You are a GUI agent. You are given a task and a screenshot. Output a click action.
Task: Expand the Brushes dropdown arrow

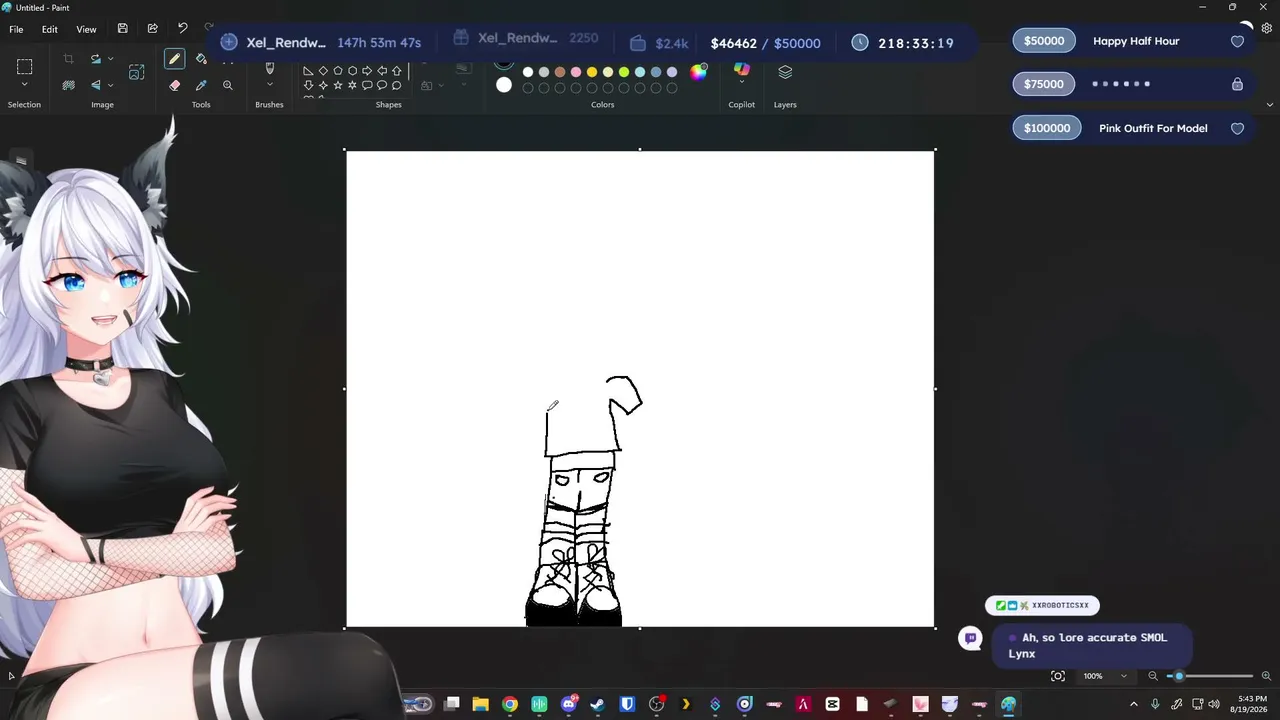click(269, 86)
